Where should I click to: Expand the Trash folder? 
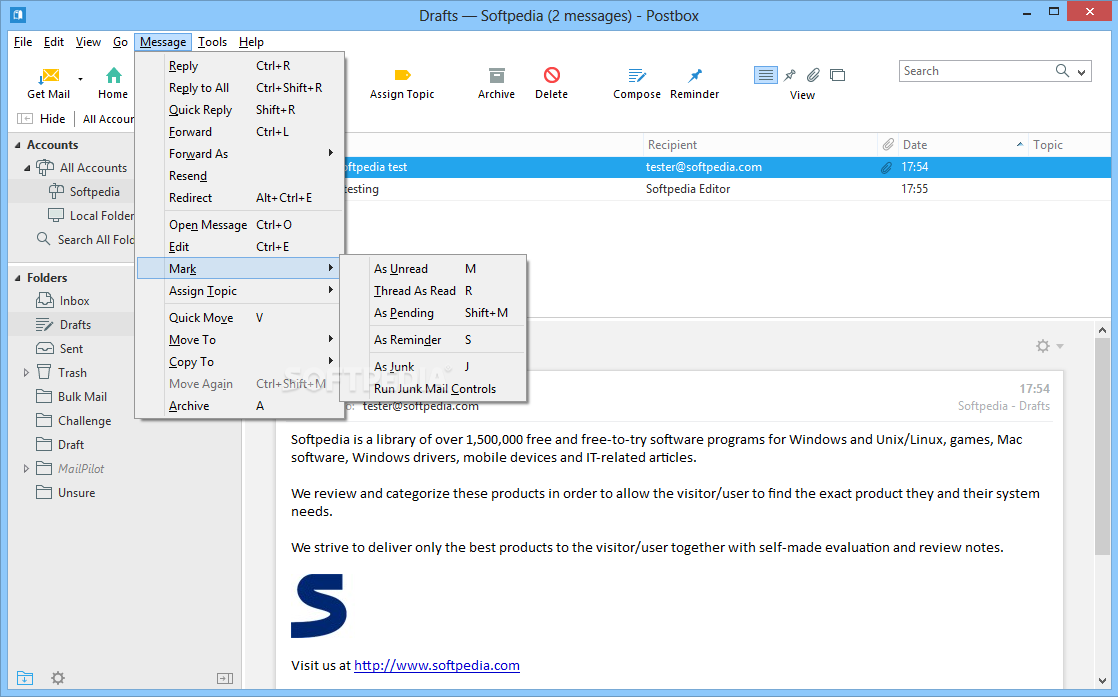pyautogui.click(x=26, y=373)
